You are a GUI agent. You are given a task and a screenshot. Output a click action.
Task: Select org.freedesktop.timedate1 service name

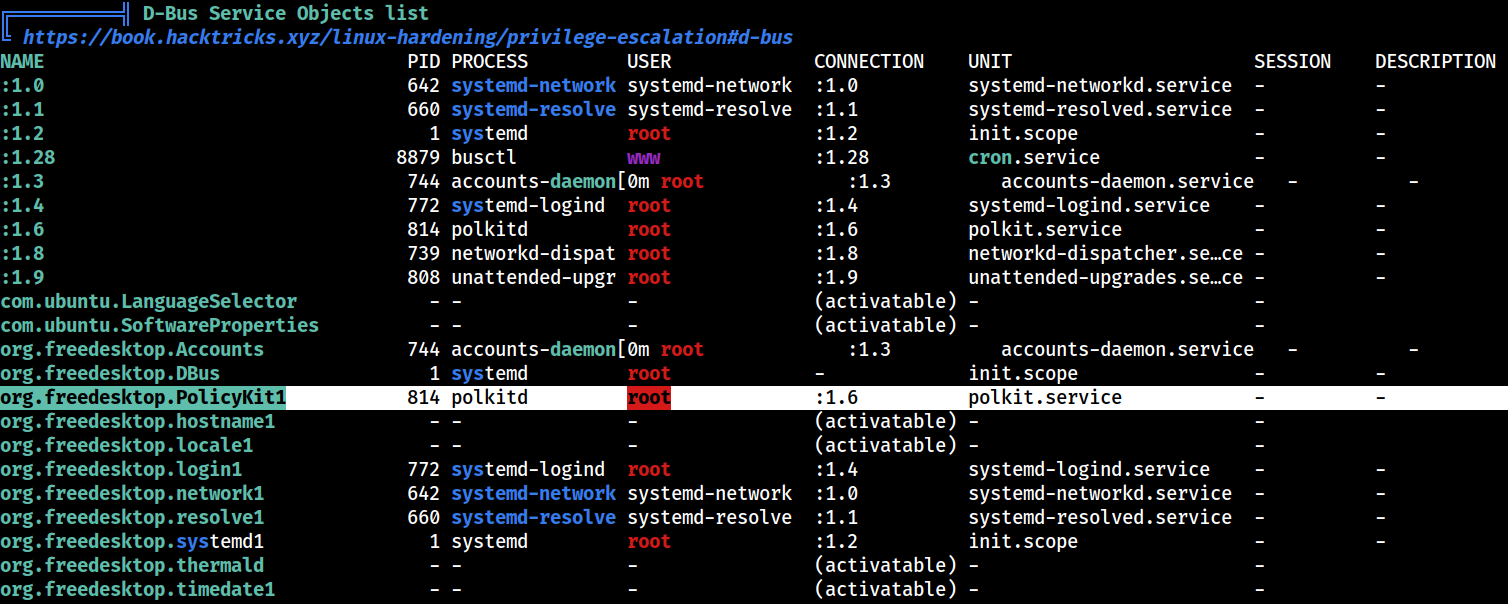pos(138,589)
